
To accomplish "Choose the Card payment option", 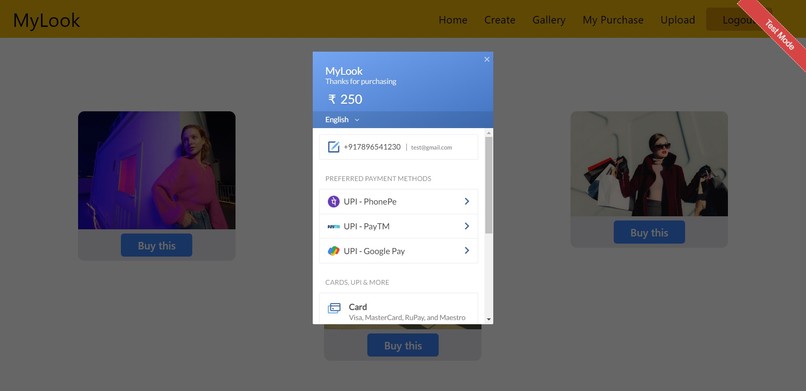I will [398, 308].
